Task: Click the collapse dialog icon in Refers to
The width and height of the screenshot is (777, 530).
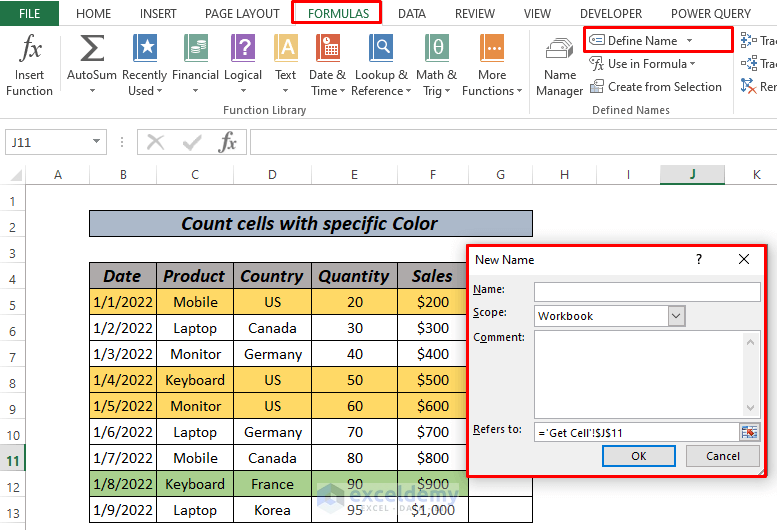Action: (749, 431)
